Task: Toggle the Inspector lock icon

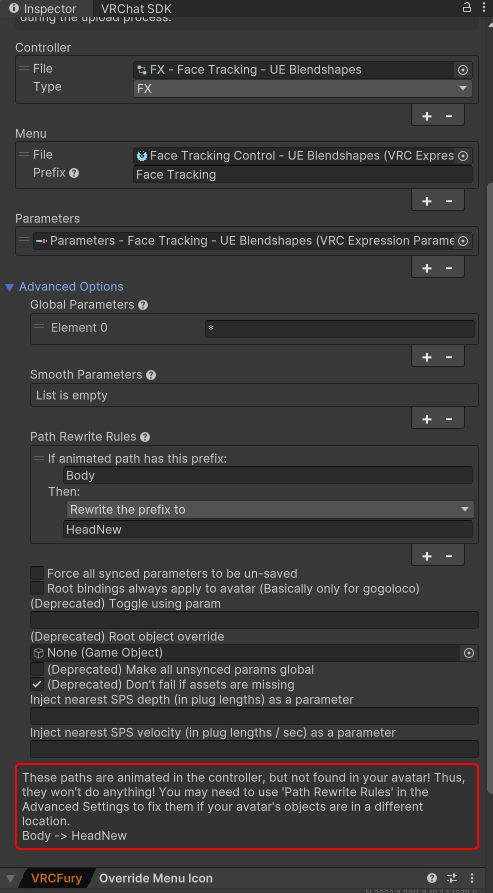Action: [467, 8]
